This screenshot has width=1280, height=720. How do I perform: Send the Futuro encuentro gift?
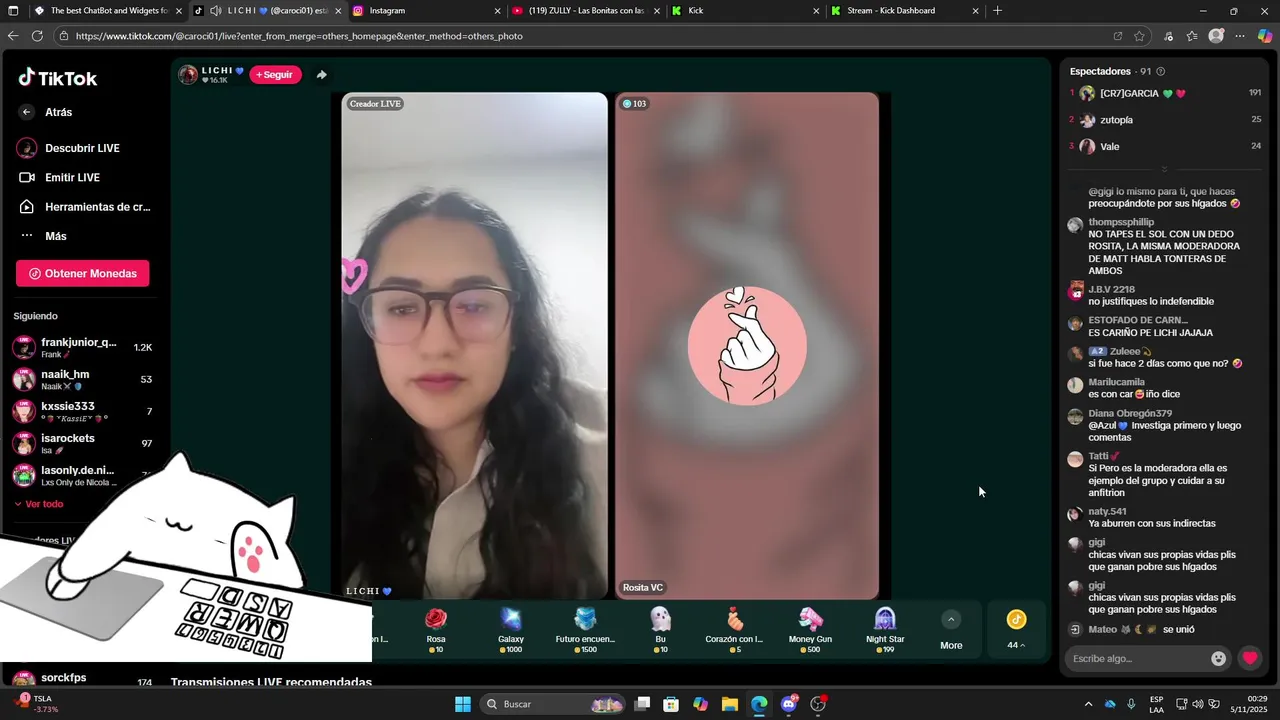tap(586, 629)
